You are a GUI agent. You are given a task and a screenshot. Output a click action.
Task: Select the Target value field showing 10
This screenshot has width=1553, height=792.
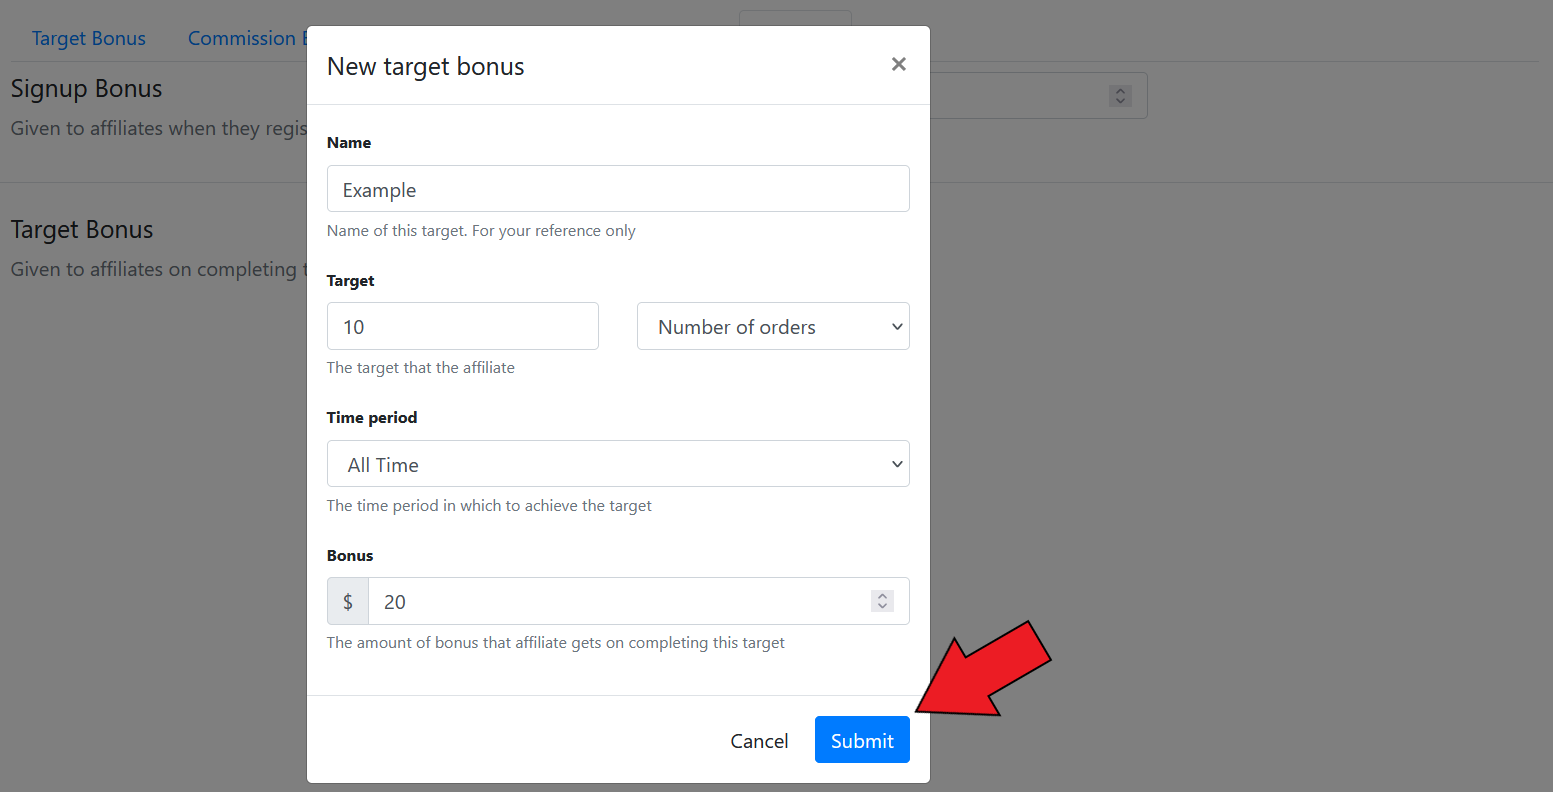coord(463,326)
